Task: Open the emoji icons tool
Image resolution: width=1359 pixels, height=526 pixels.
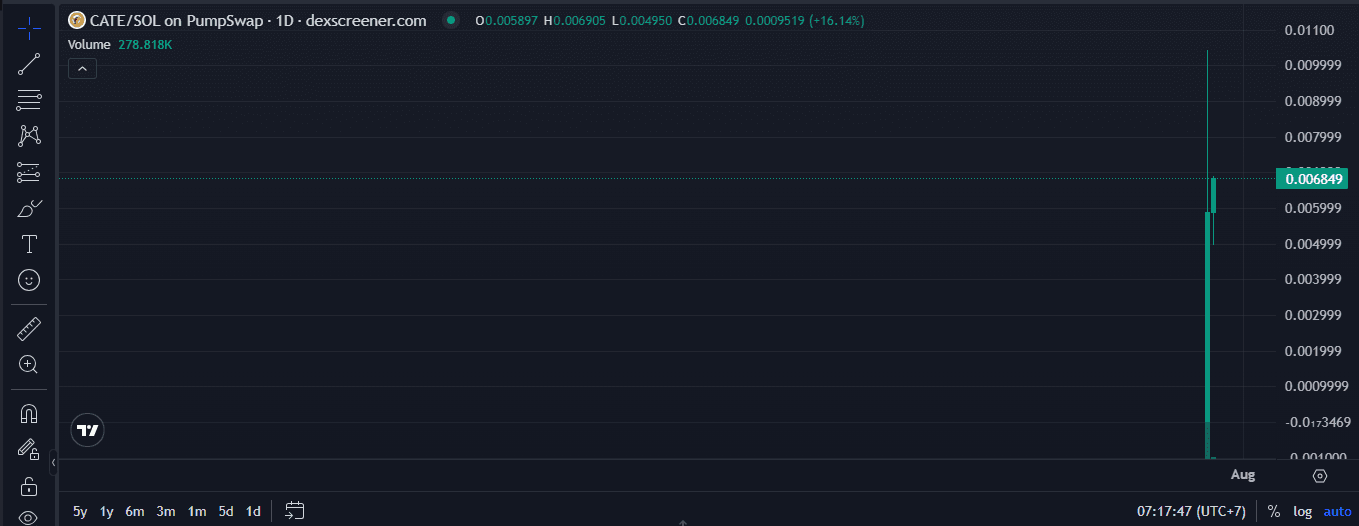Action: [29, 280]
